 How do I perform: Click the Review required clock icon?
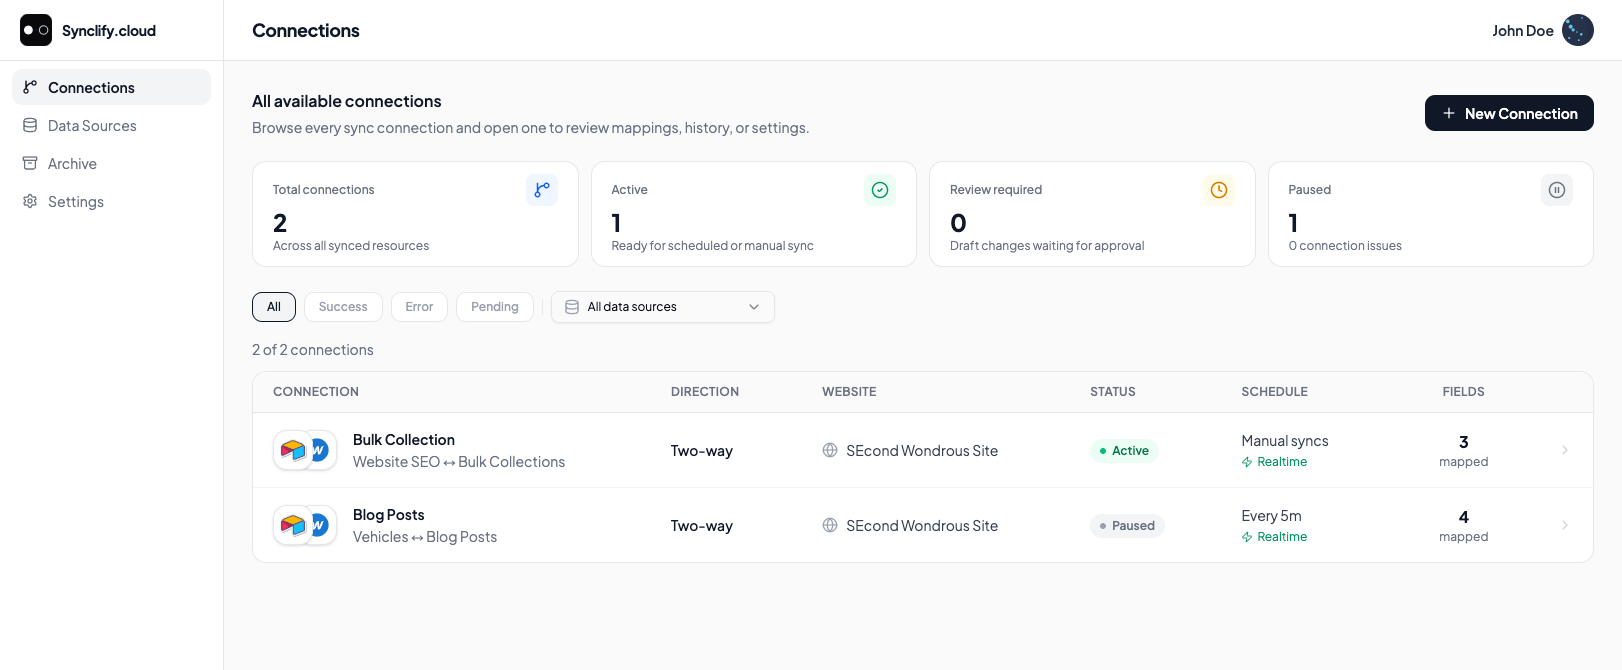click(1219, 190)
